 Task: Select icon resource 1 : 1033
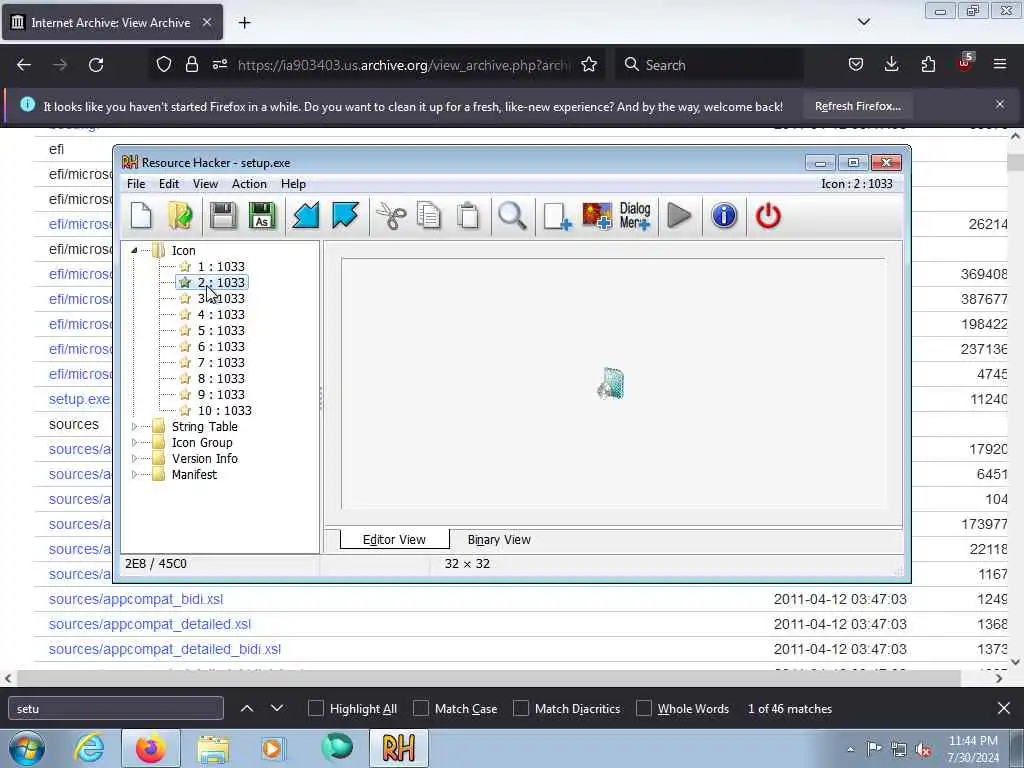pyautogui.click(x=221, y=266)
